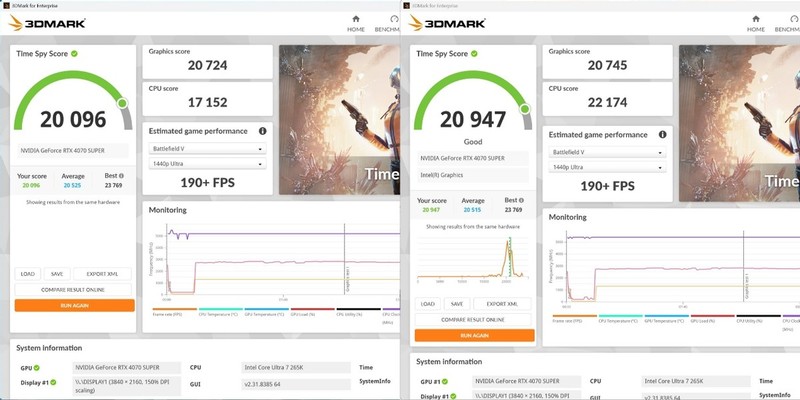The image size is (800, 400).
Task: Toggle GPU Load legend, right window
Action: pos(712,318)
